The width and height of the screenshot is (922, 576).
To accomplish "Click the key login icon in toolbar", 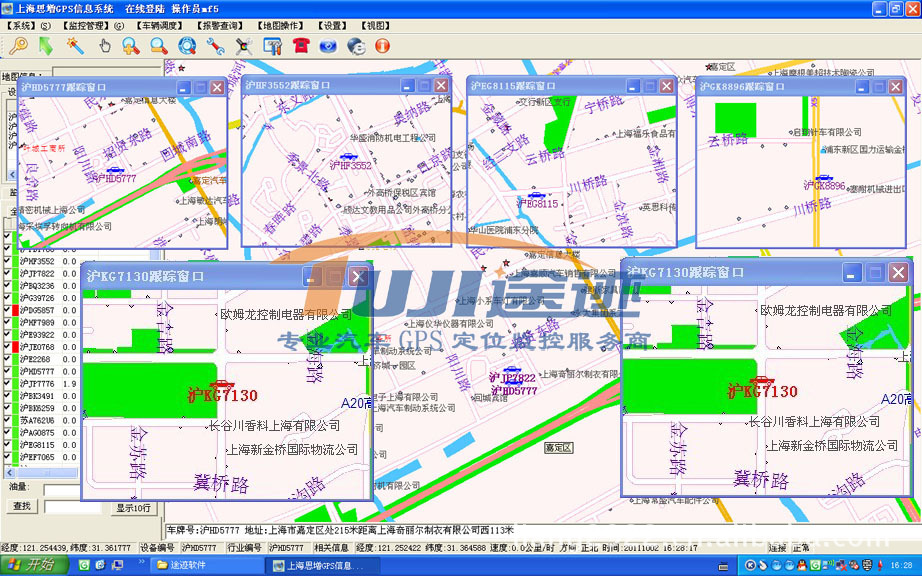I will tap(17, 45).
